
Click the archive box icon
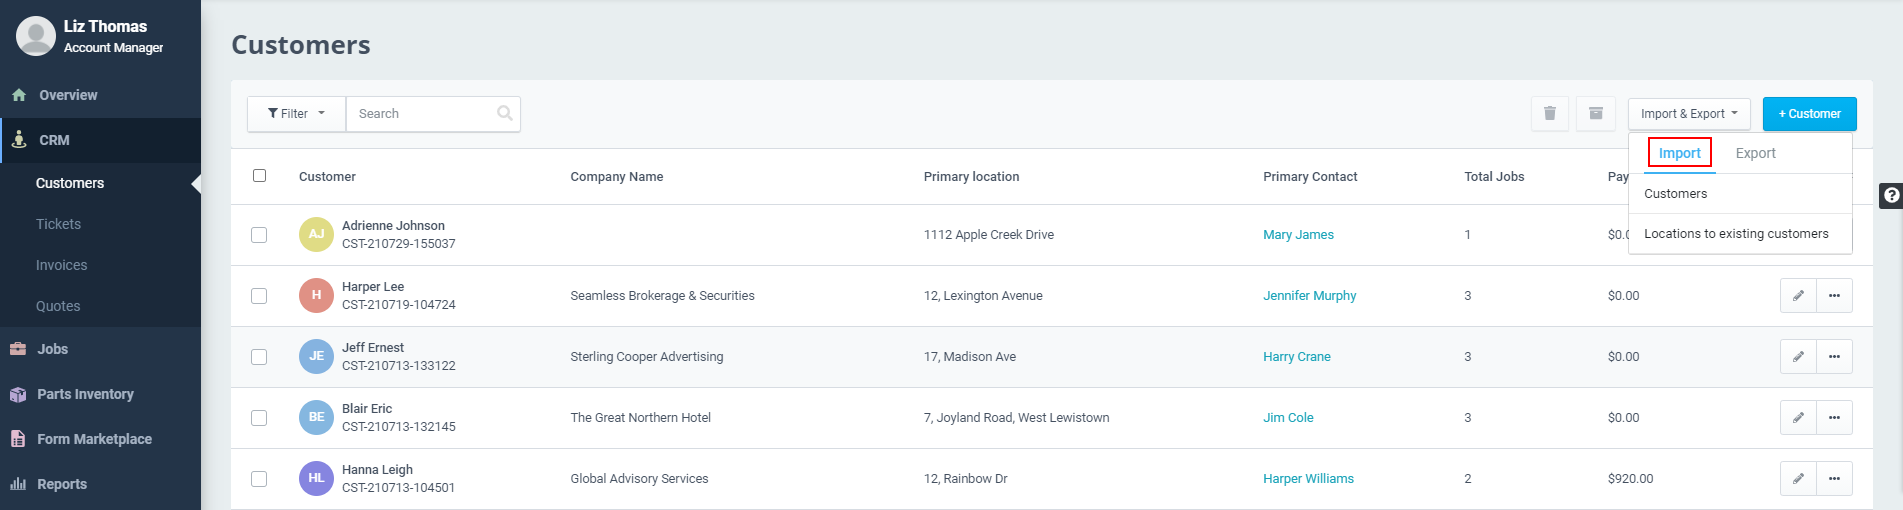[x=1596, y=113]
